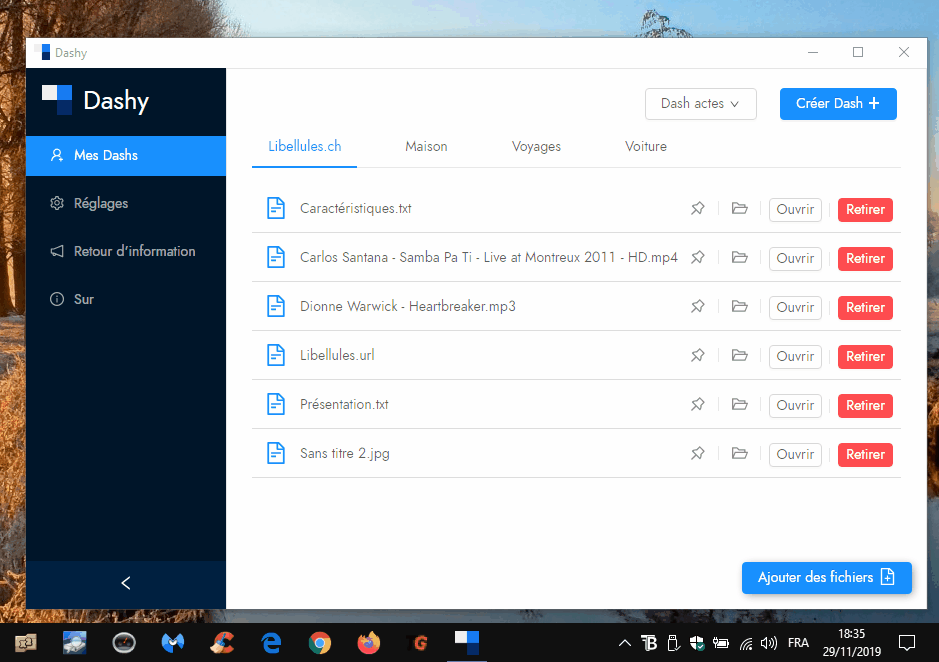Launch Google Chrome from the taskbar
Viewport: 939px width, 662px height.
tap(320, 643)
